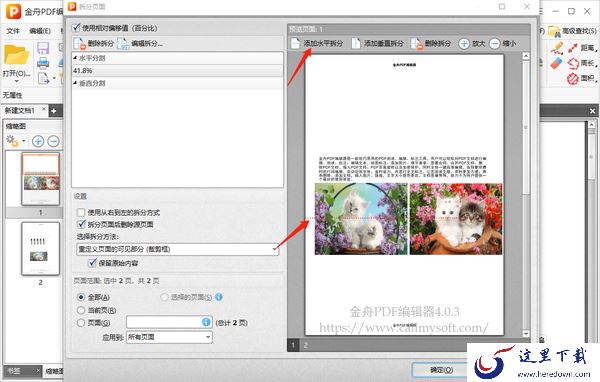Select the eraser tool in main window
The height and width of the screenshot is (382, 600).
coord(557,63)
